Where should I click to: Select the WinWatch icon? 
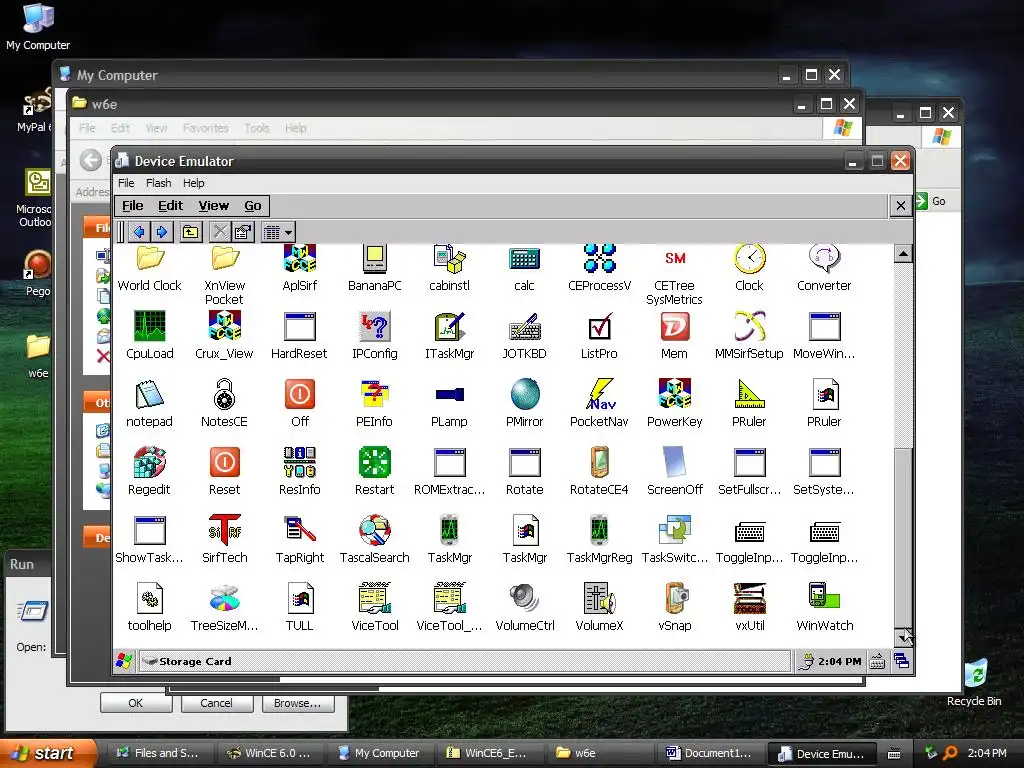[x=824, y=598]
